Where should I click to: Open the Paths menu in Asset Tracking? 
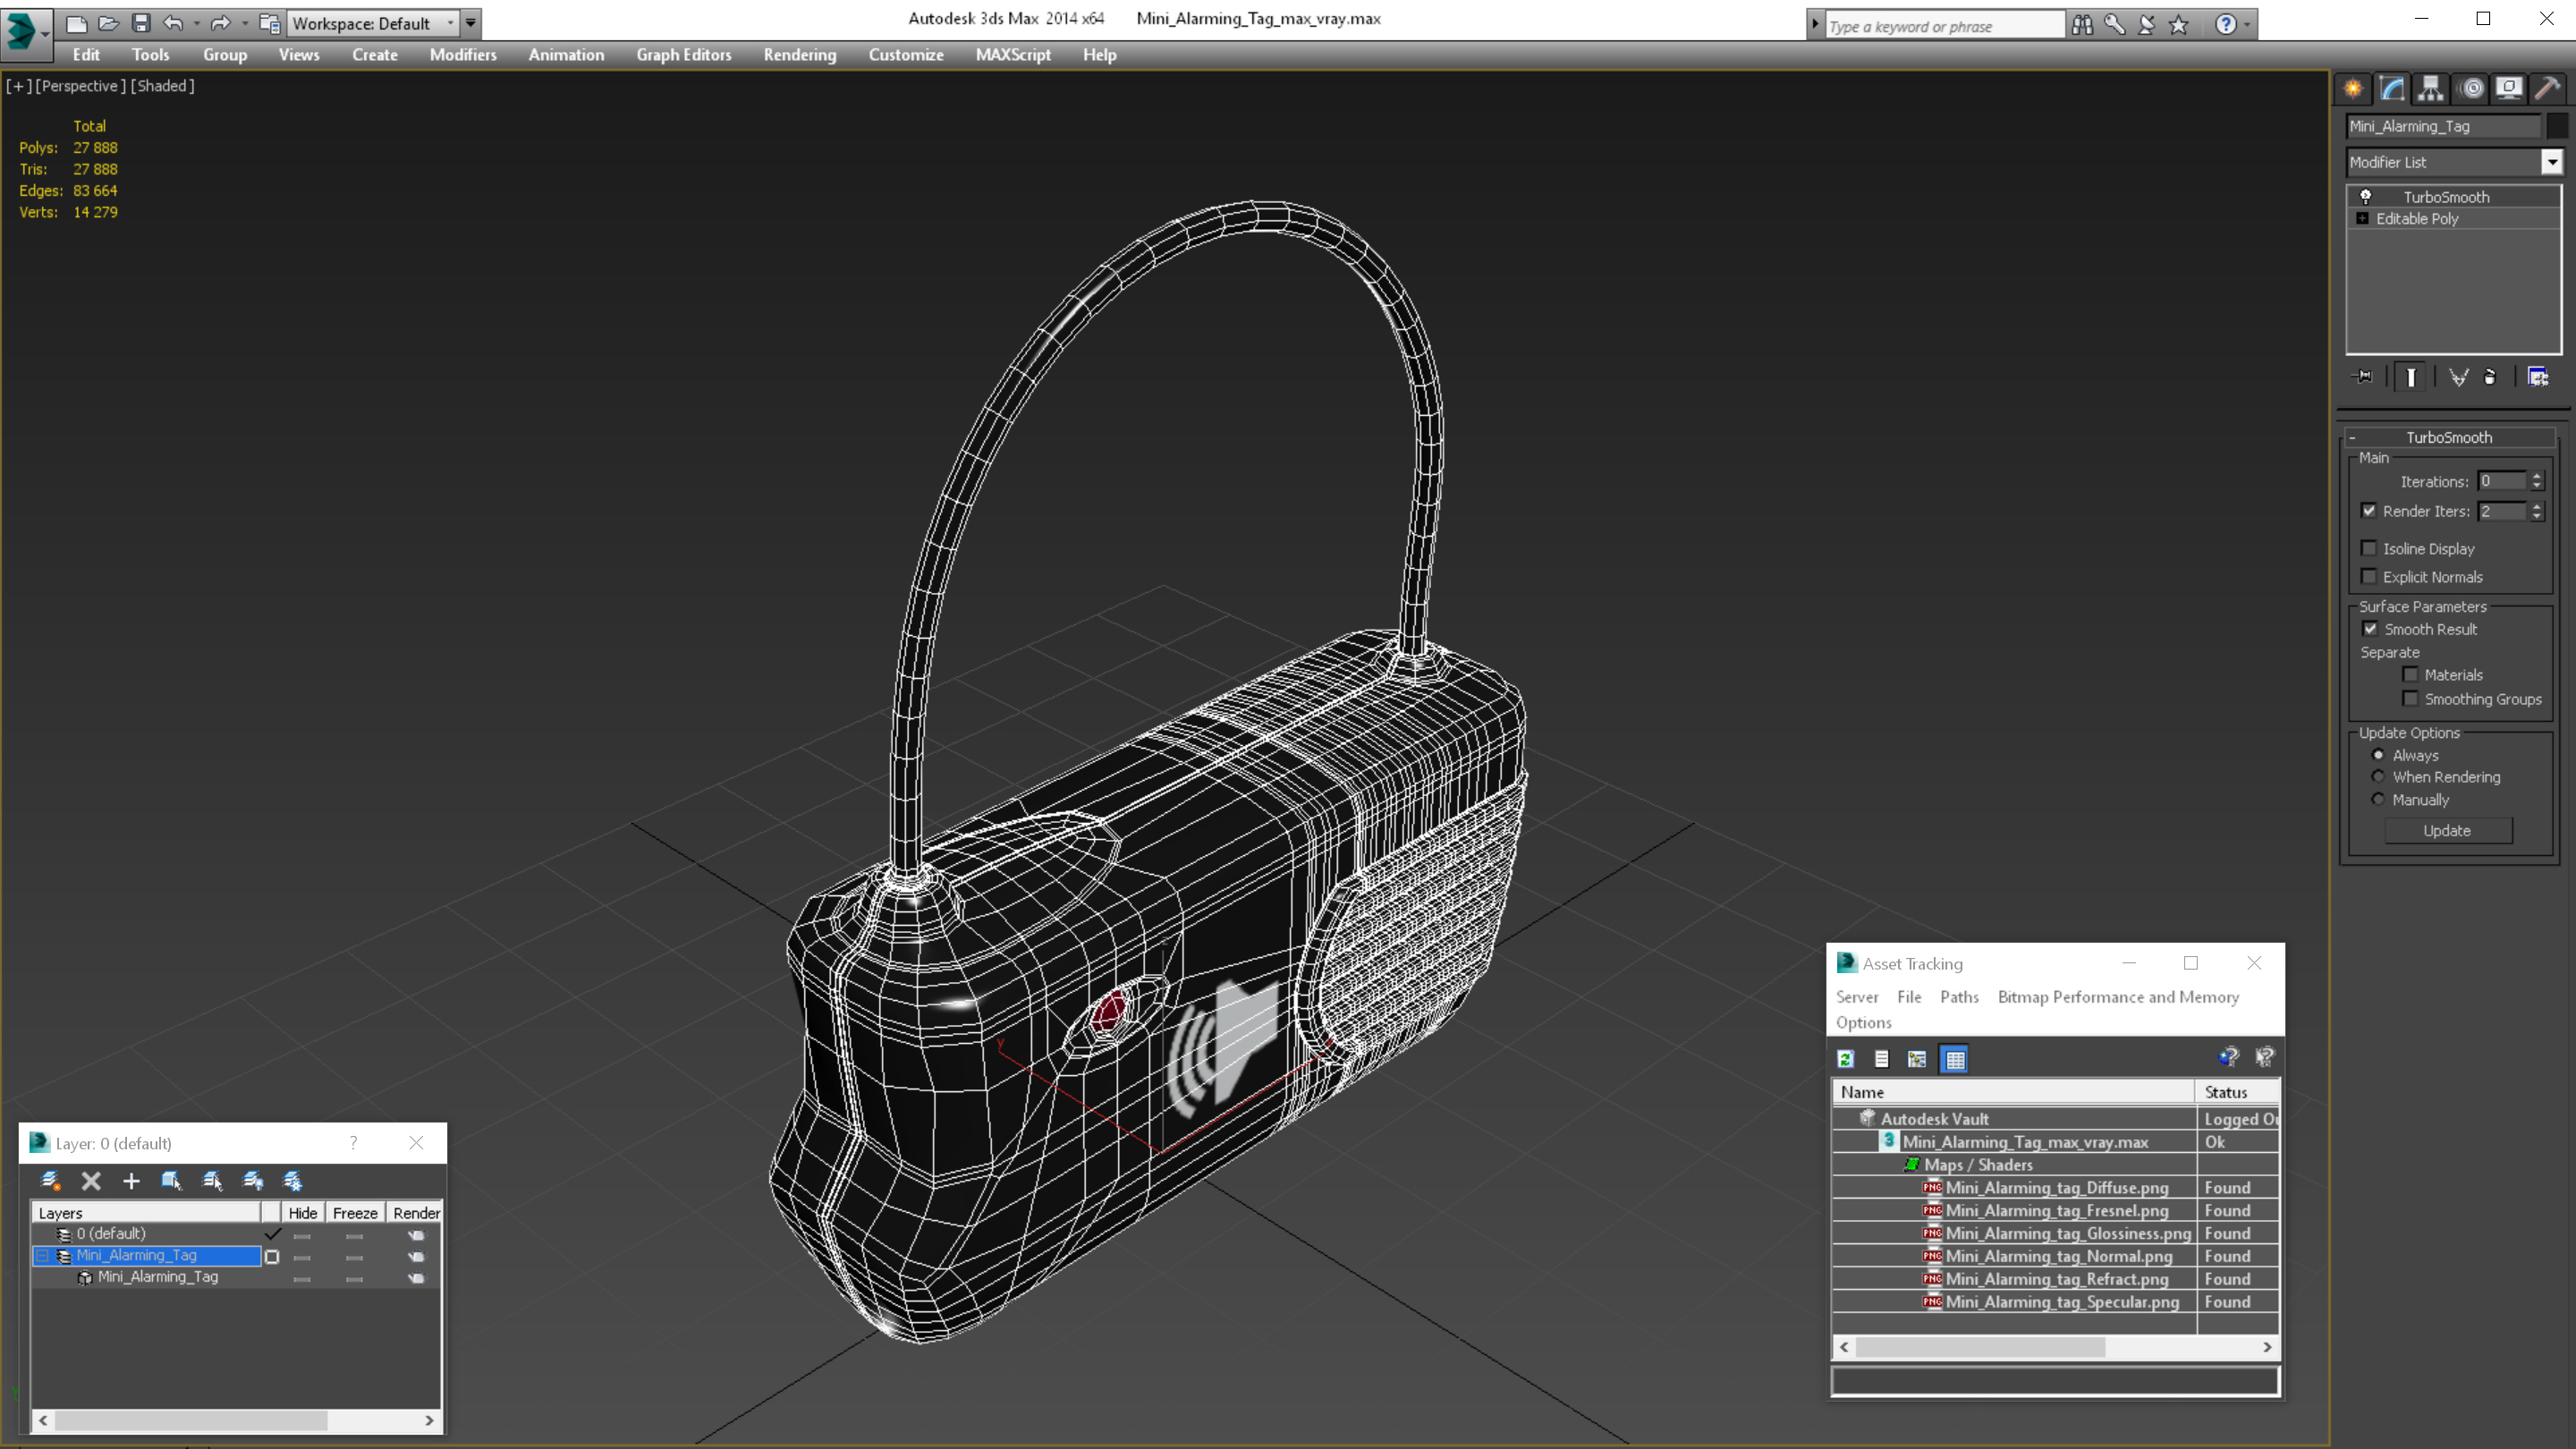(x=1958, y=997)
